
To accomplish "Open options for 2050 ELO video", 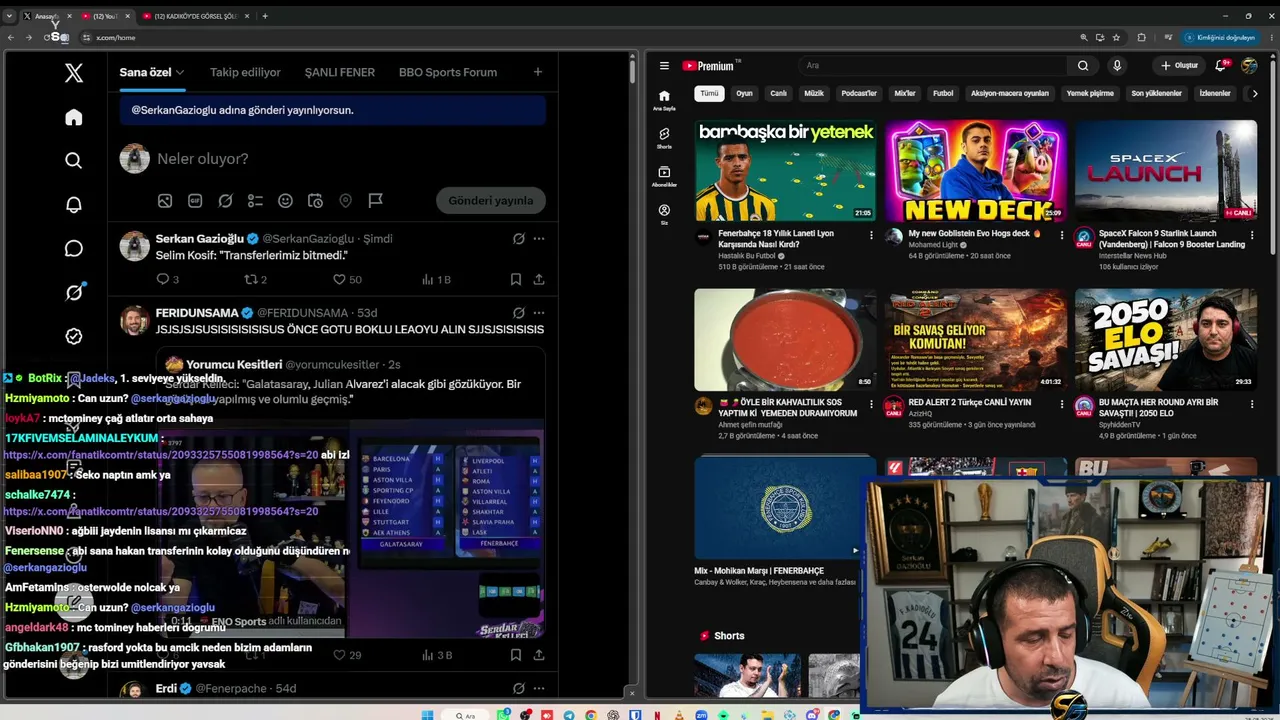I will tap(1252, 404).
